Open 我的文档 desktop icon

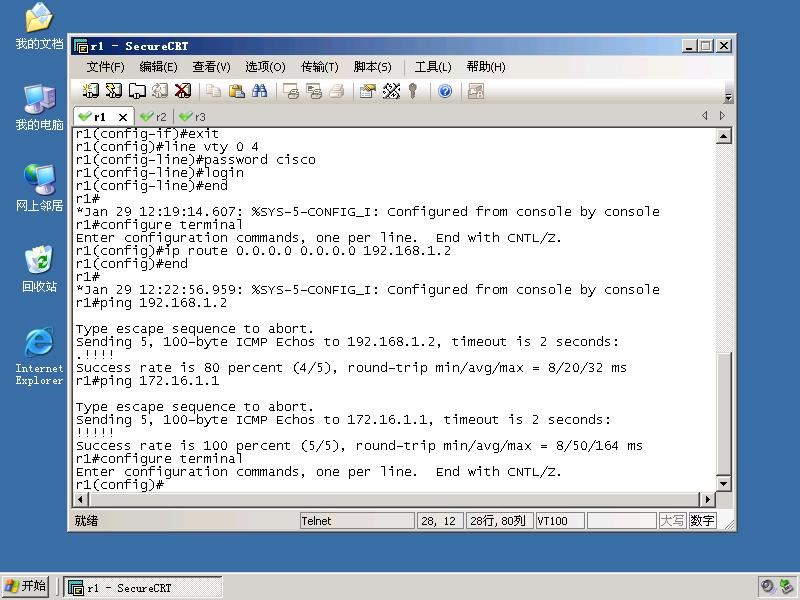tap(39, 27)
